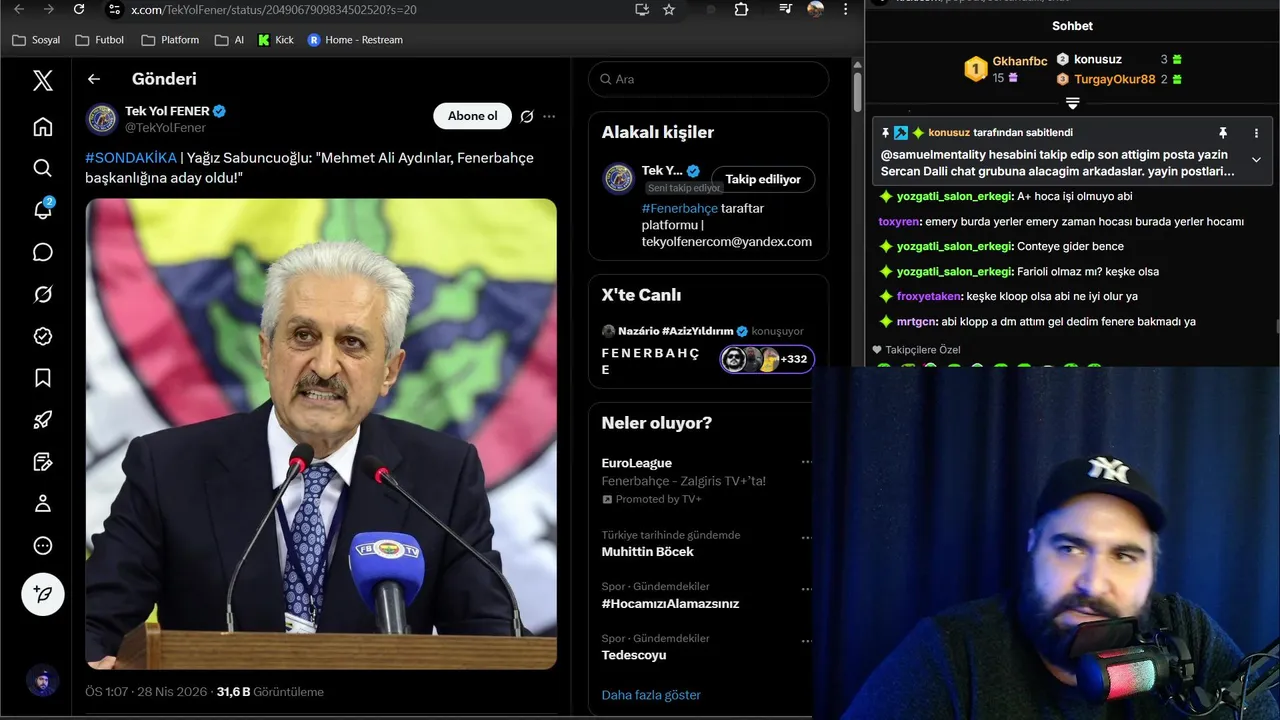Viewport: 1280px width, 720px height.
Task: Open more options for Tedescoyu trend
Action: point(806,639)
